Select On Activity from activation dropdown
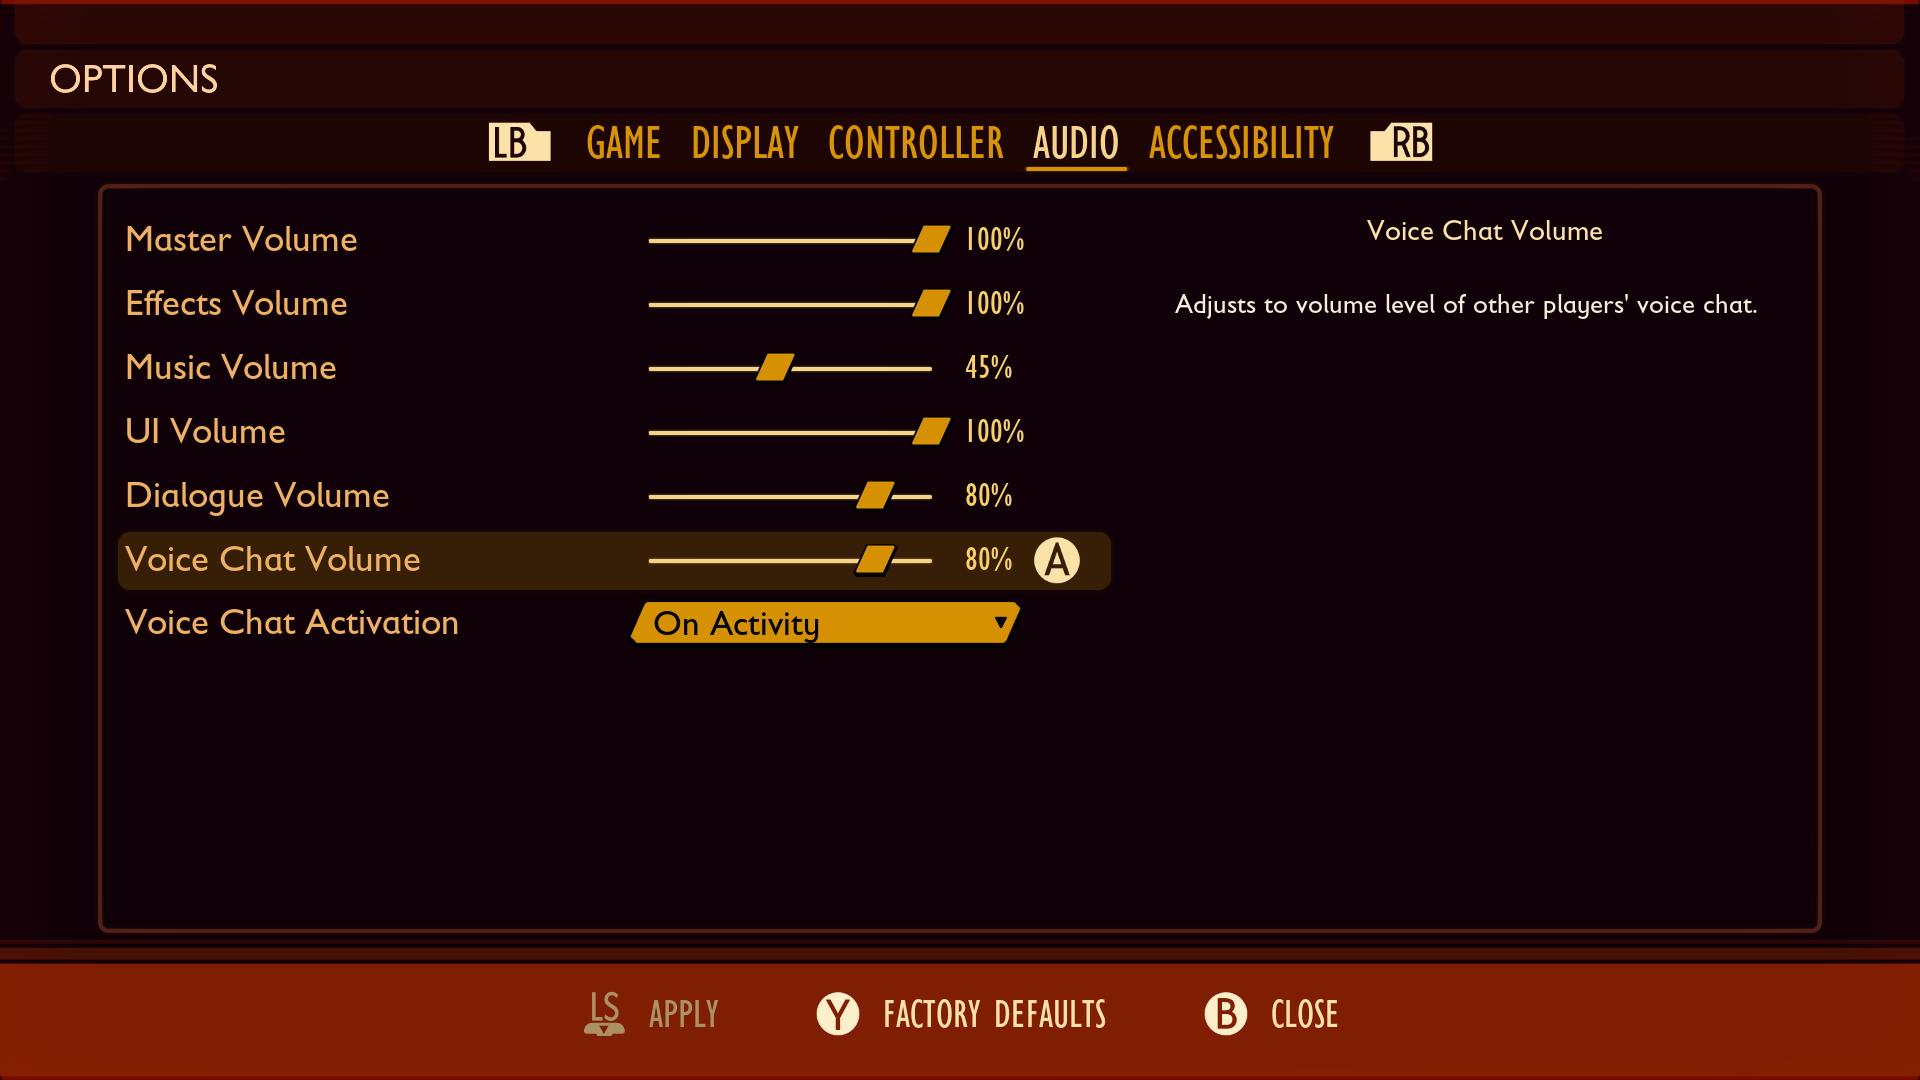 [818, 622]
